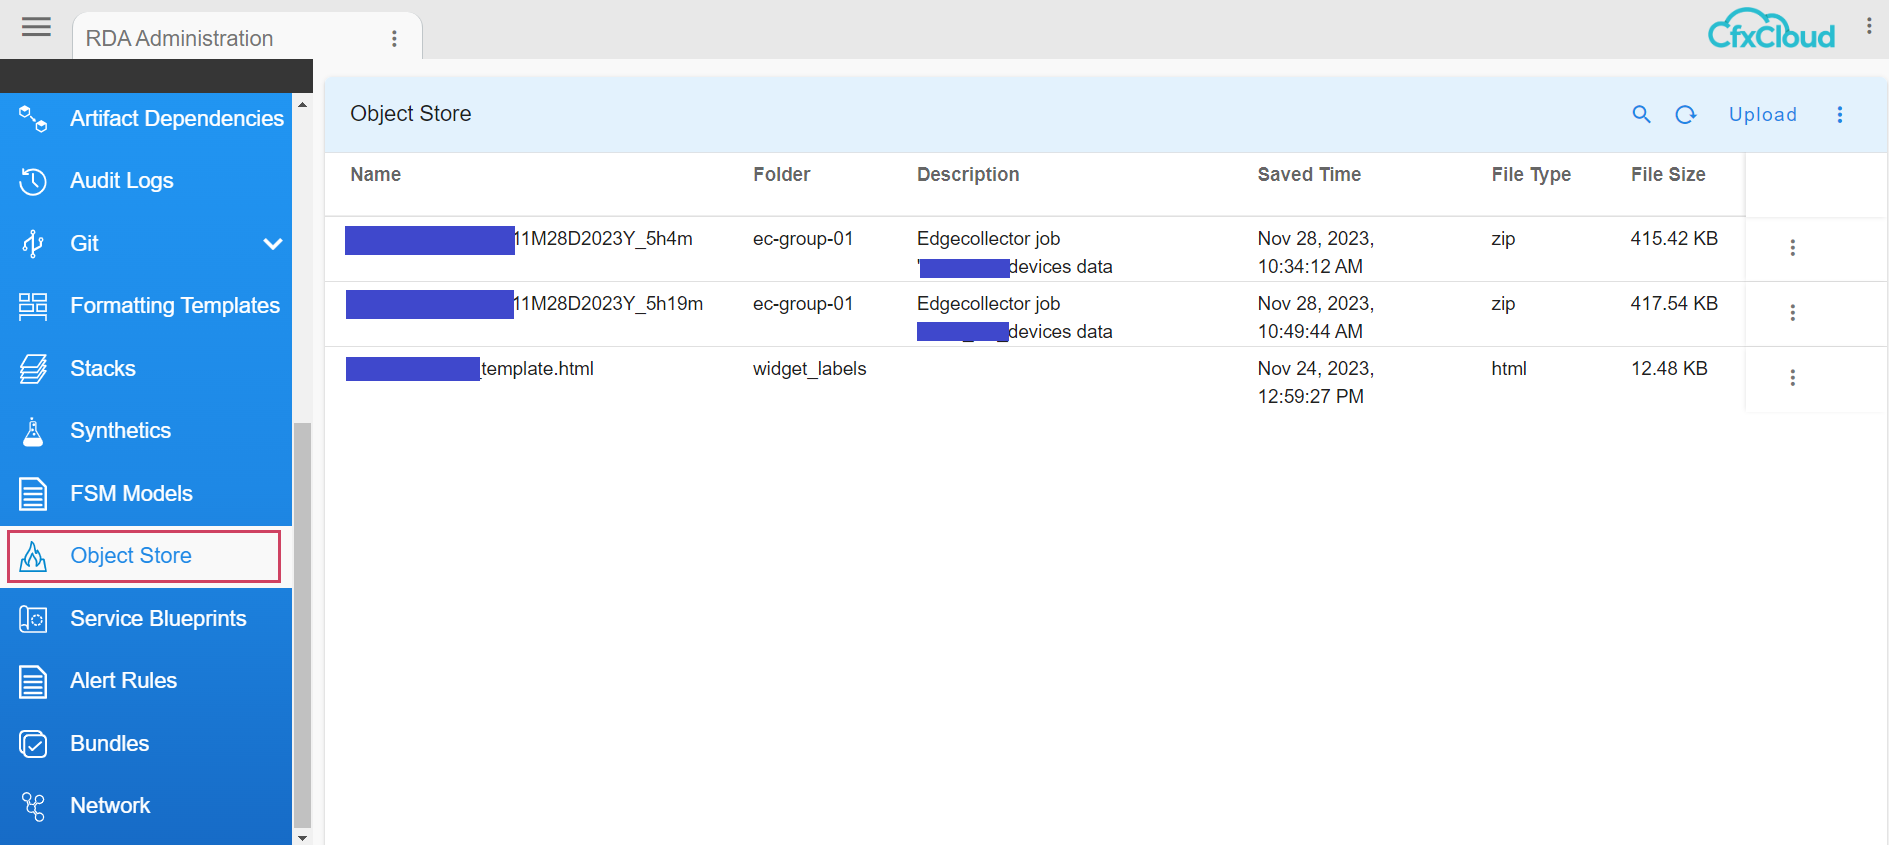Expand the Git submenu chevron
Viewport: 1889px width, 845px height.
click(x=272, y=244)
